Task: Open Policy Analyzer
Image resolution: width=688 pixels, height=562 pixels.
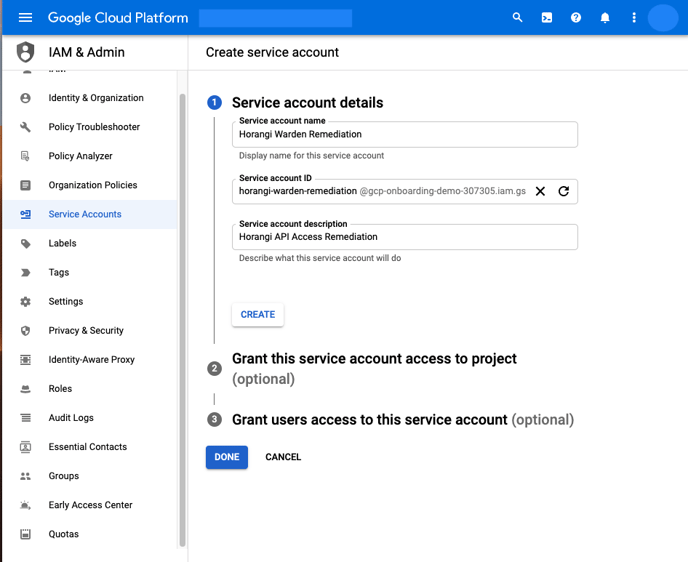Action: (80, 156)
